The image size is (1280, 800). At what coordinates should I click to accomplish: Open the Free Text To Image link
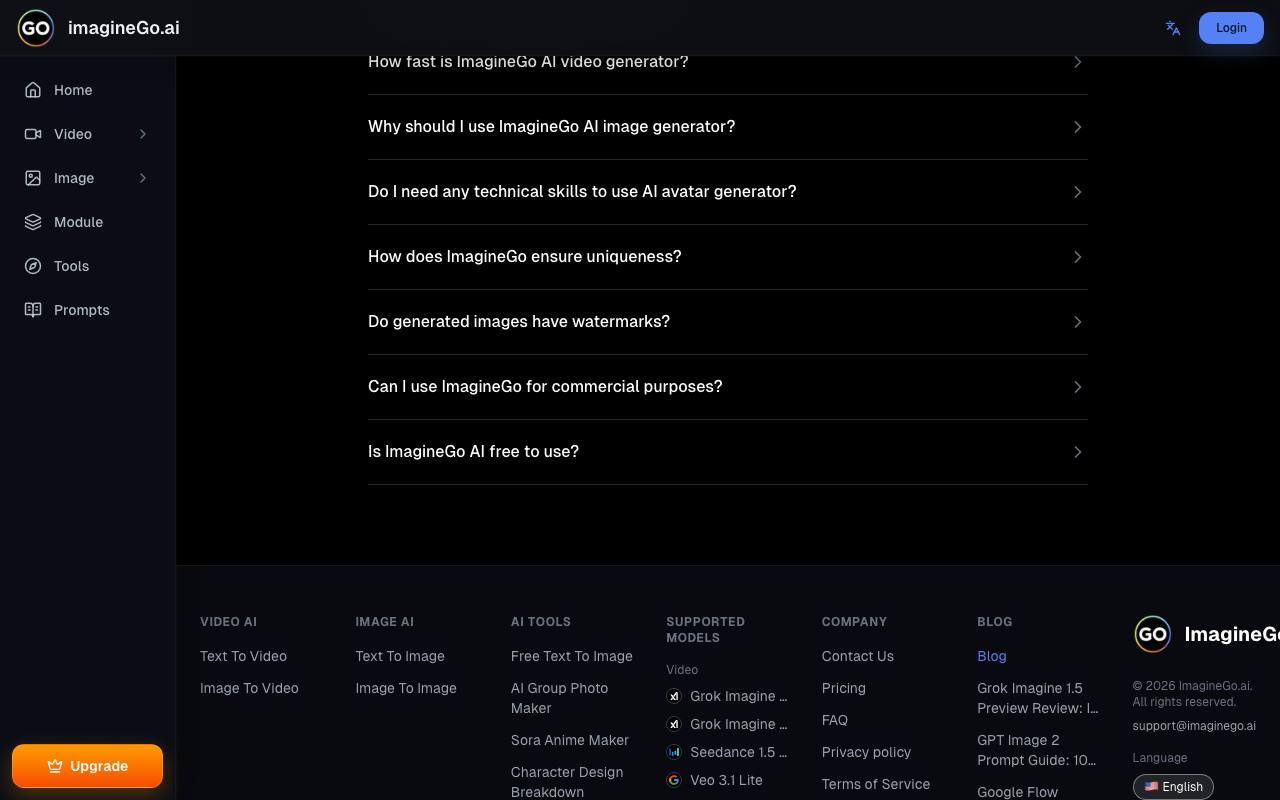[572, 656]
